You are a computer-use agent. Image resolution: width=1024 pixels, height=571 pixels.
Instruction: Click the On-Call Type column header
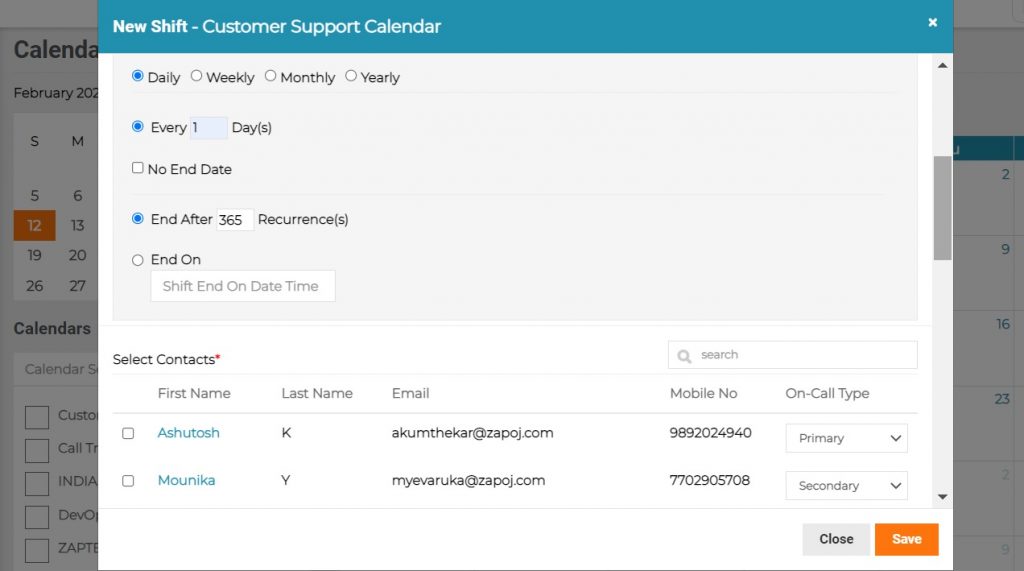827,393
